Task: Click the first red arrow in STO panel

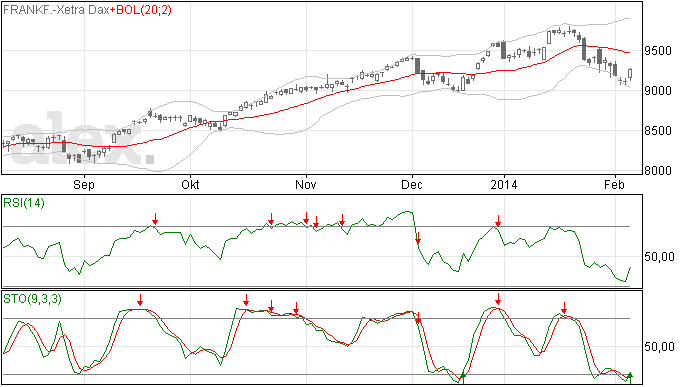Action: pyautogui.click(x=140, y=300)
